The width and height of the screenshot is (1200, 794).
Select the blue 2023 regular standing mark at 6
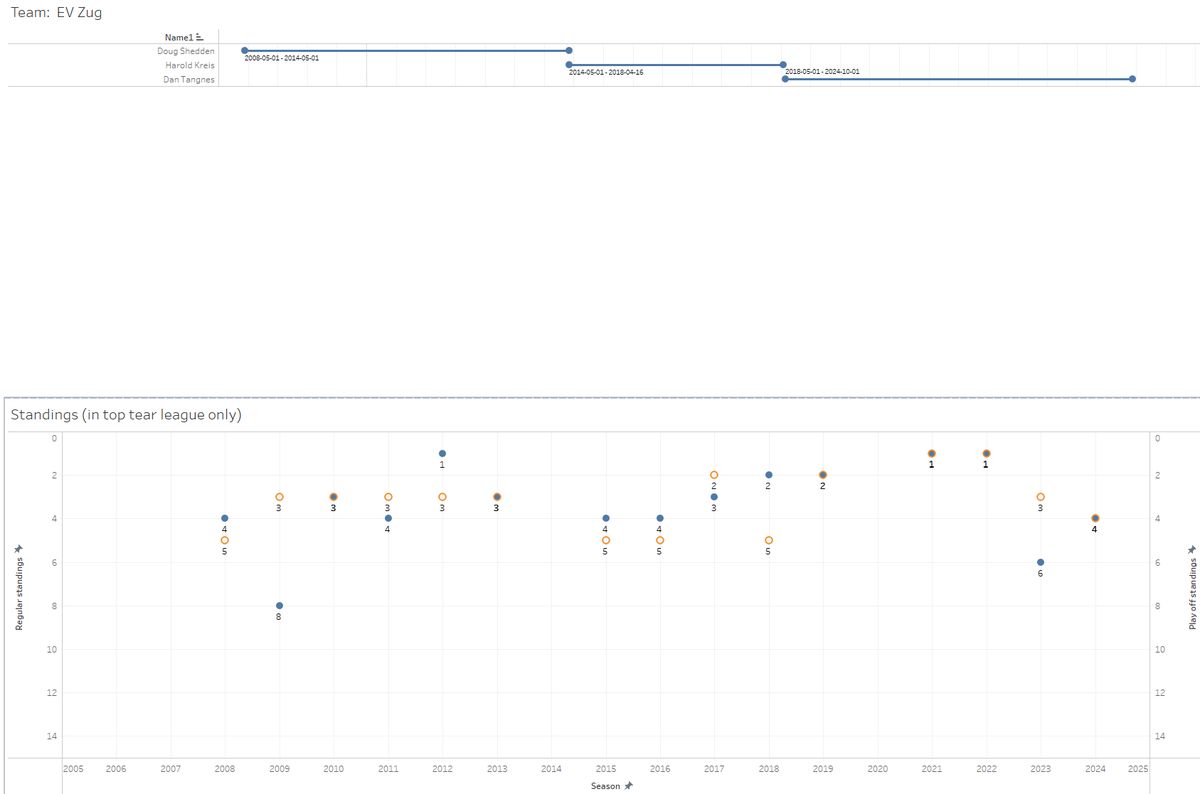click(1041, 562)
